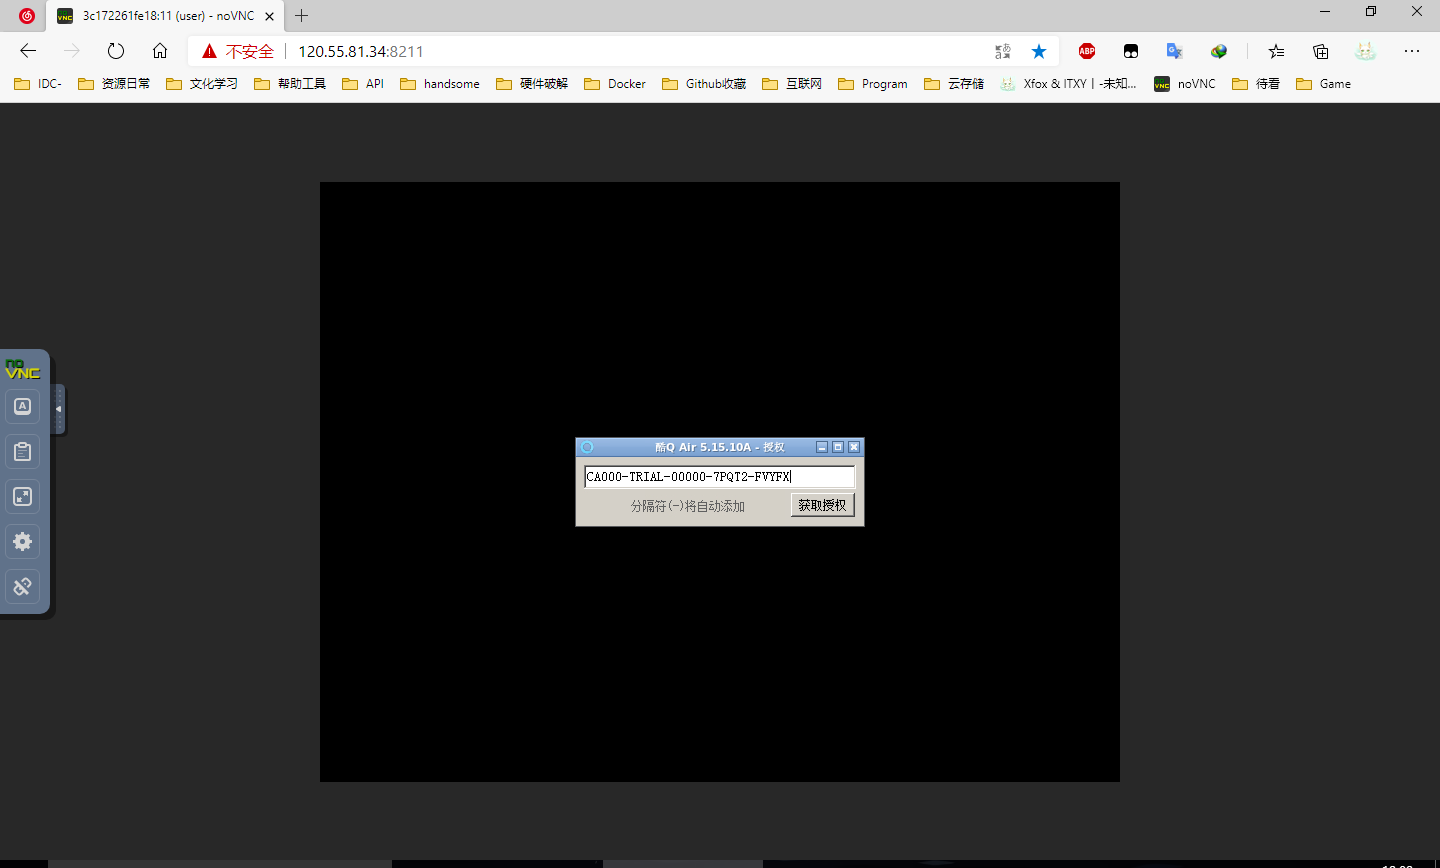Disconnect the noVNC session
1440x868 pixels.
pyautogui.click(x=22, y=587)
